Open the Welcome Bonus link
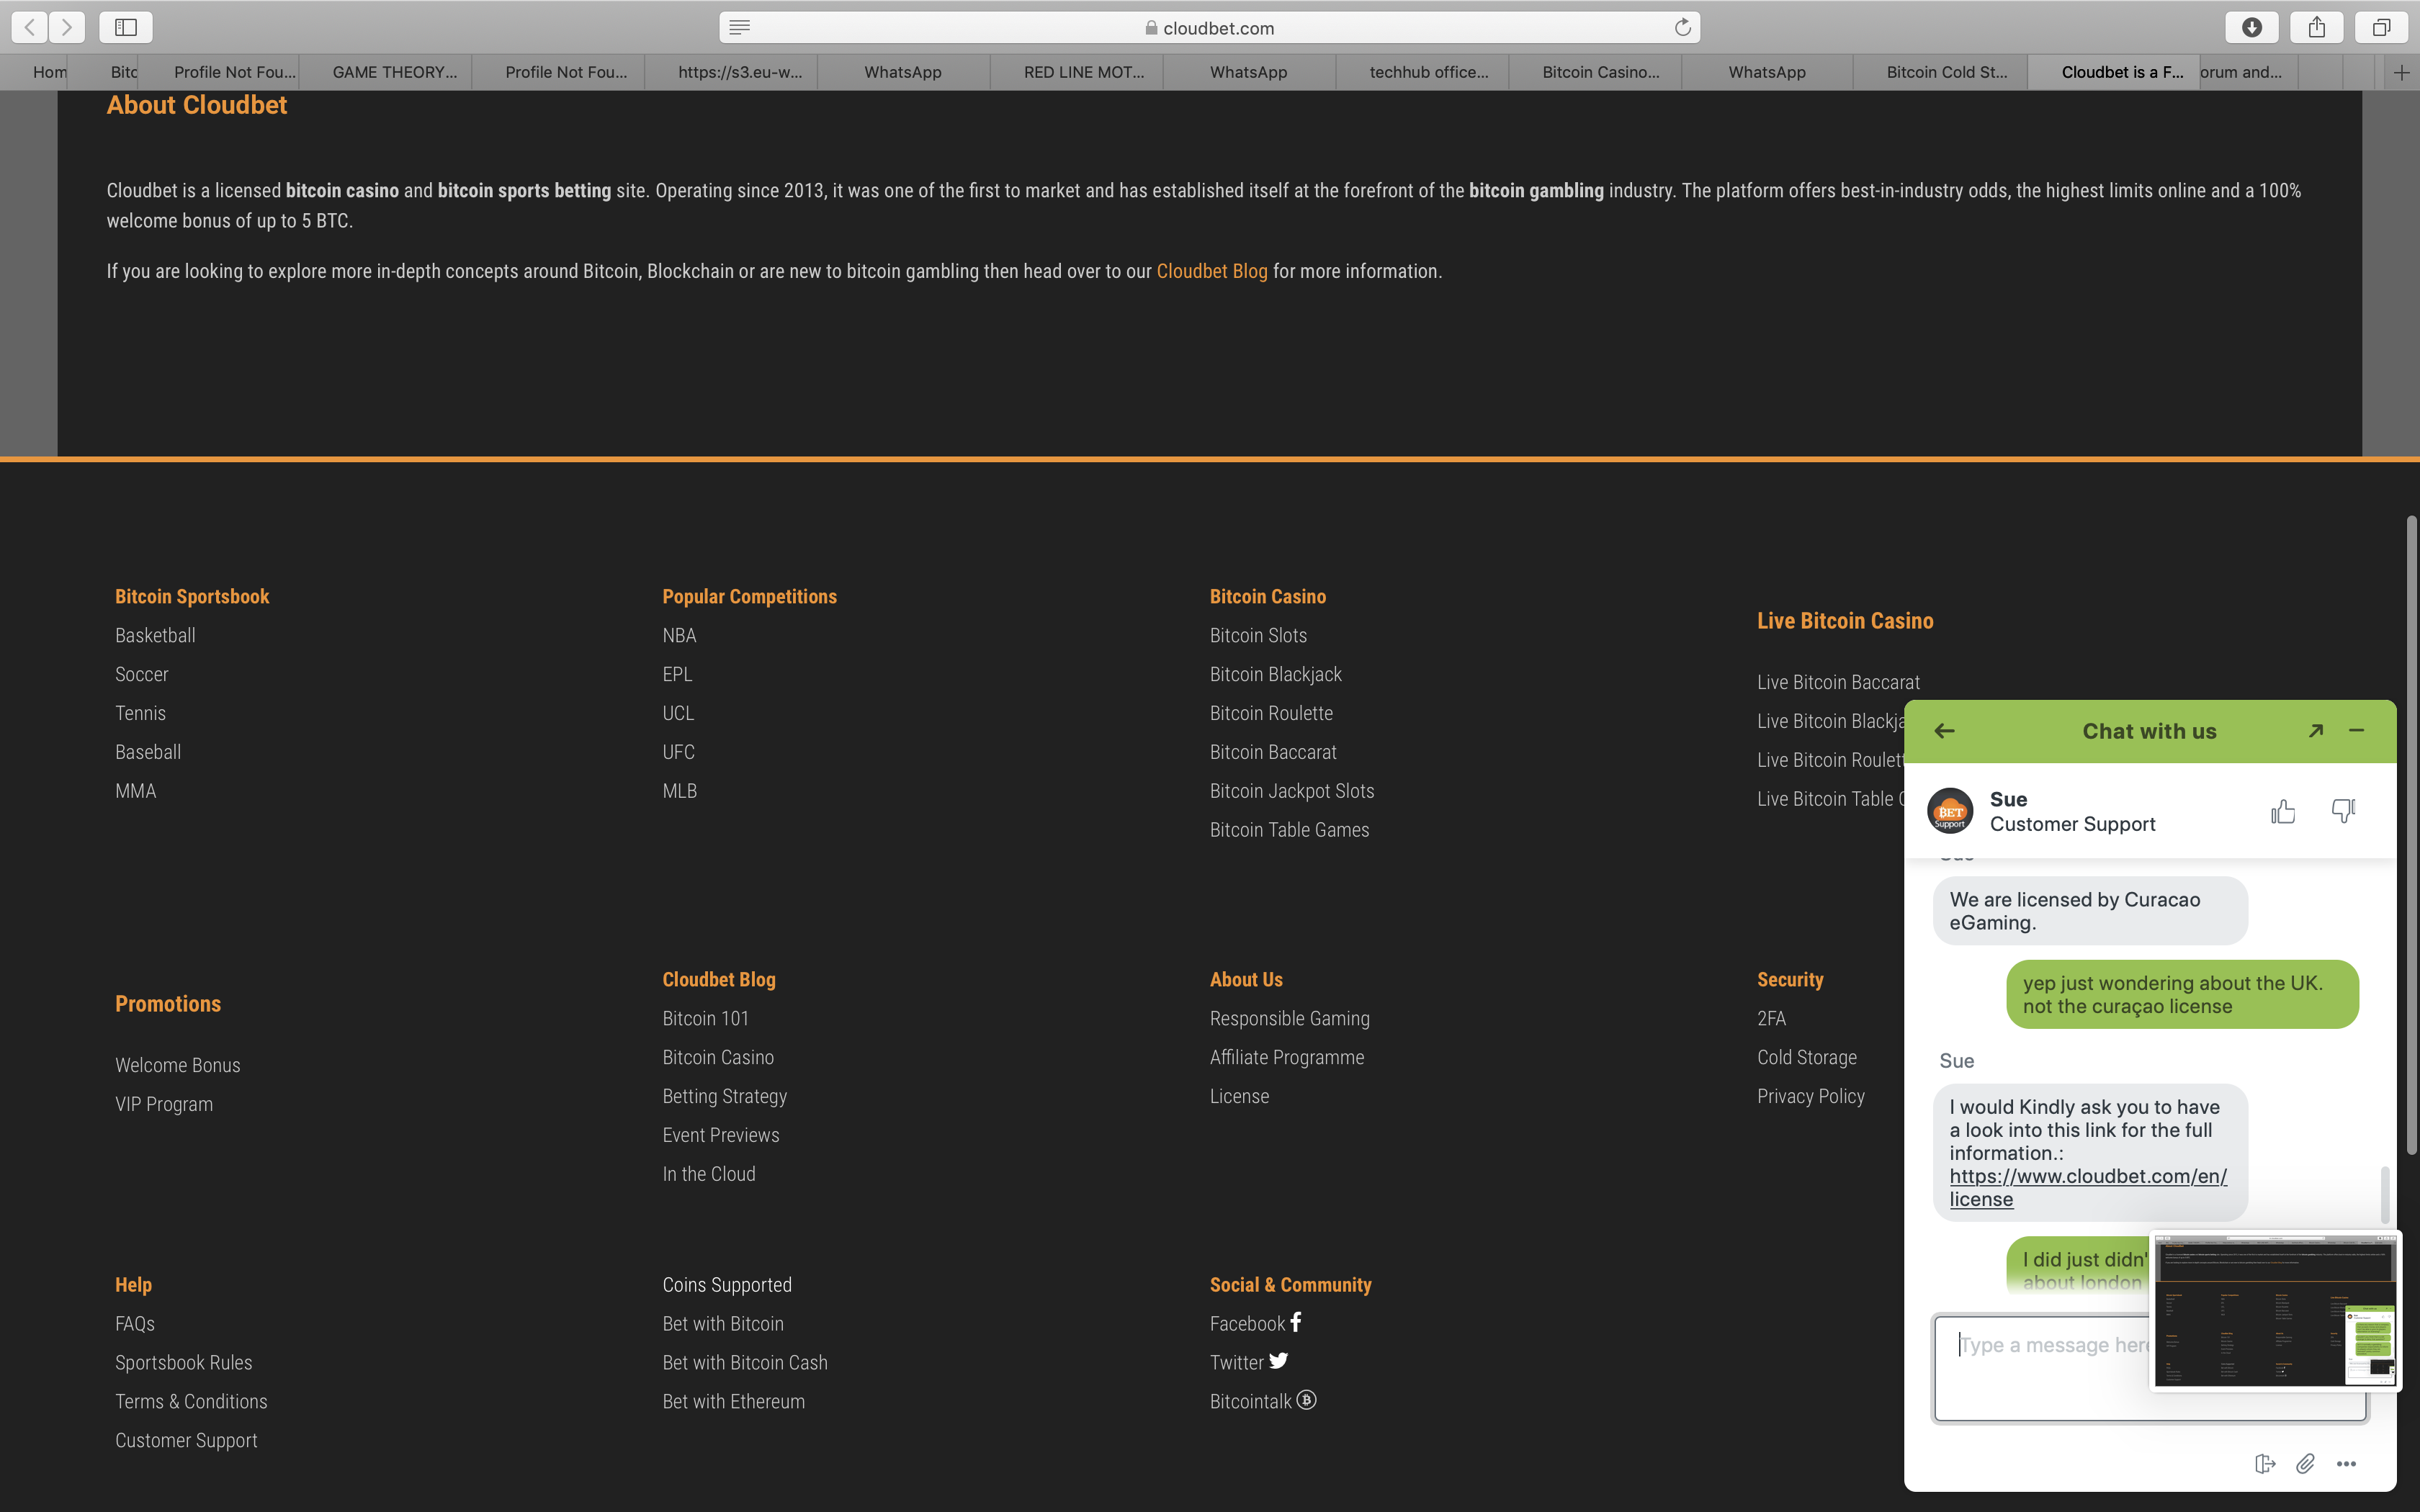 coord(177,1065)
